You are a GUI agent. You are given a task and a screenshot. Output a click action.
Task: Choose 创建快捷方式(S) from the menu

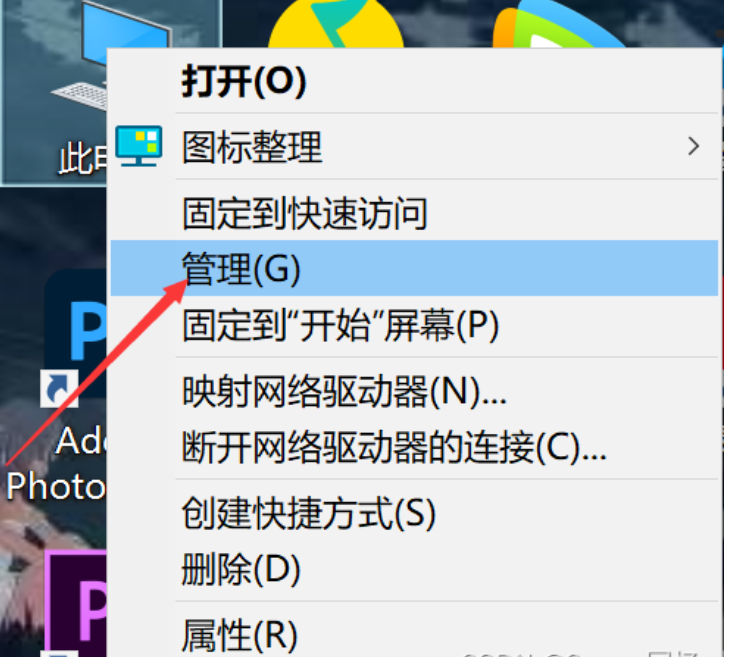[x=414, y=513]
